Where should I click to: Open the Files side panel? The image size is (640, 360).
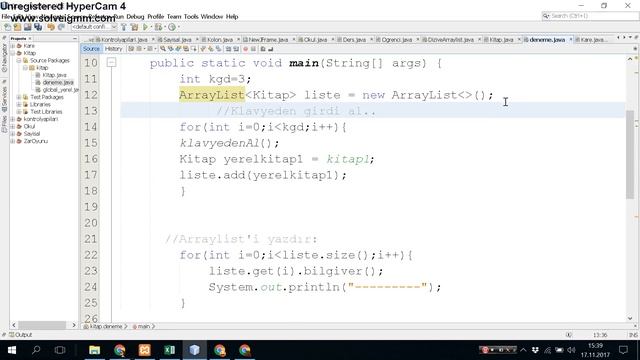(4, 124)
